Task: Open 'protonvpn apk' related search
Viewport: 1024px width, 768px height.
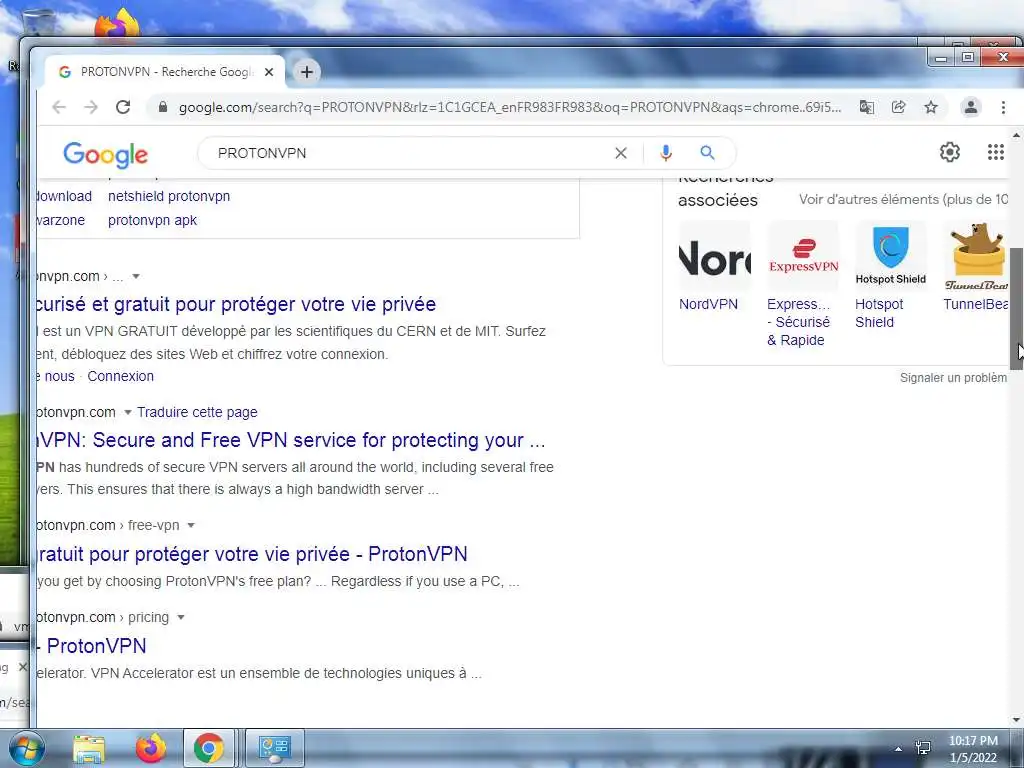Action: tap(152, 220)
